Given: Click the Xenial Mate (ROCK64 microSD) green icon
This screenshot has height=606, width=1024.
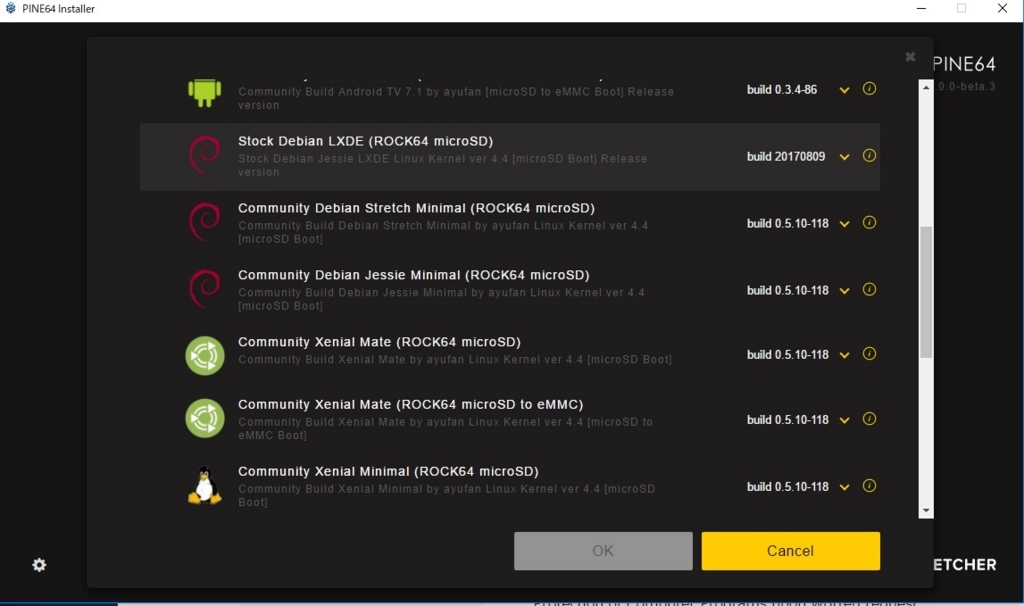Looking at the screenshot, I should point(204,355).
